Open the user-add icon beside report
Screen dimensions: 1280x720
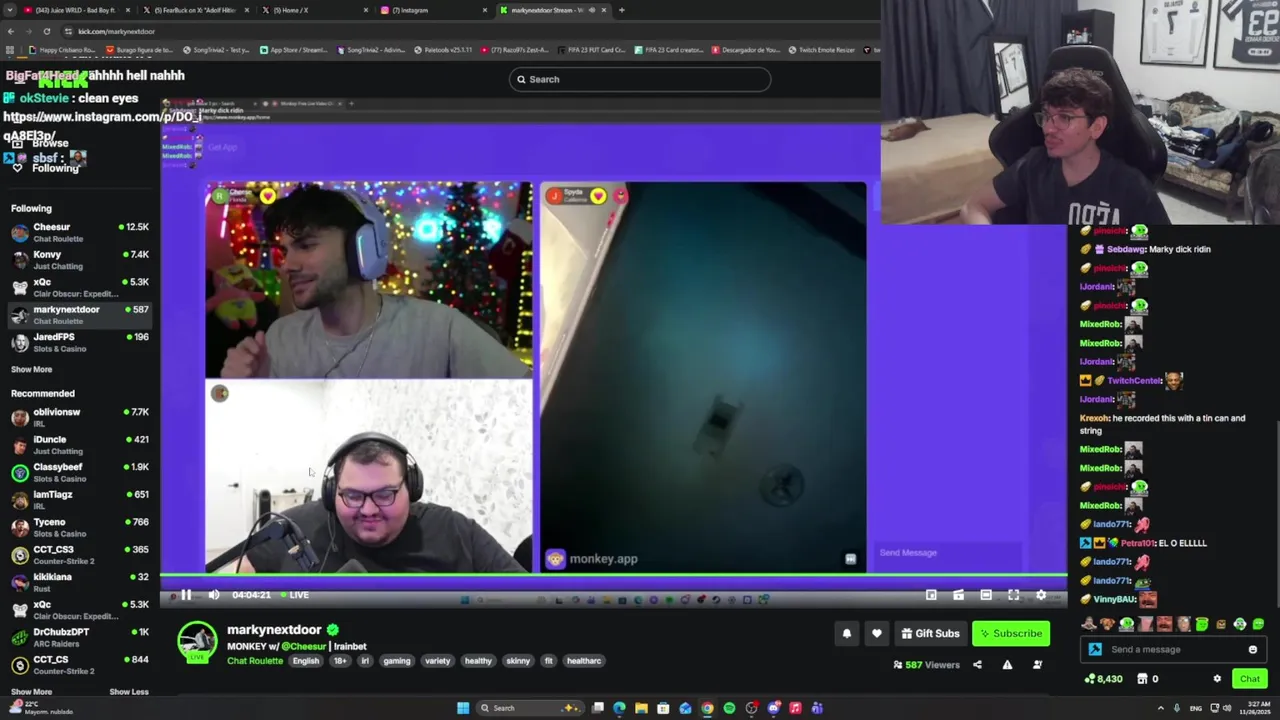tap(1037, 665)
